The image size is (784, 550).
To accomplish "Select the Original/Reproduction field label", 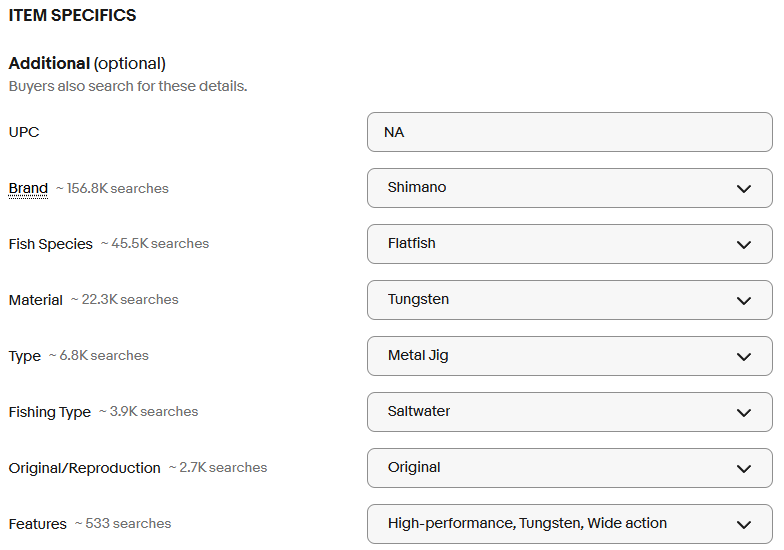I will tap(84, 468).
